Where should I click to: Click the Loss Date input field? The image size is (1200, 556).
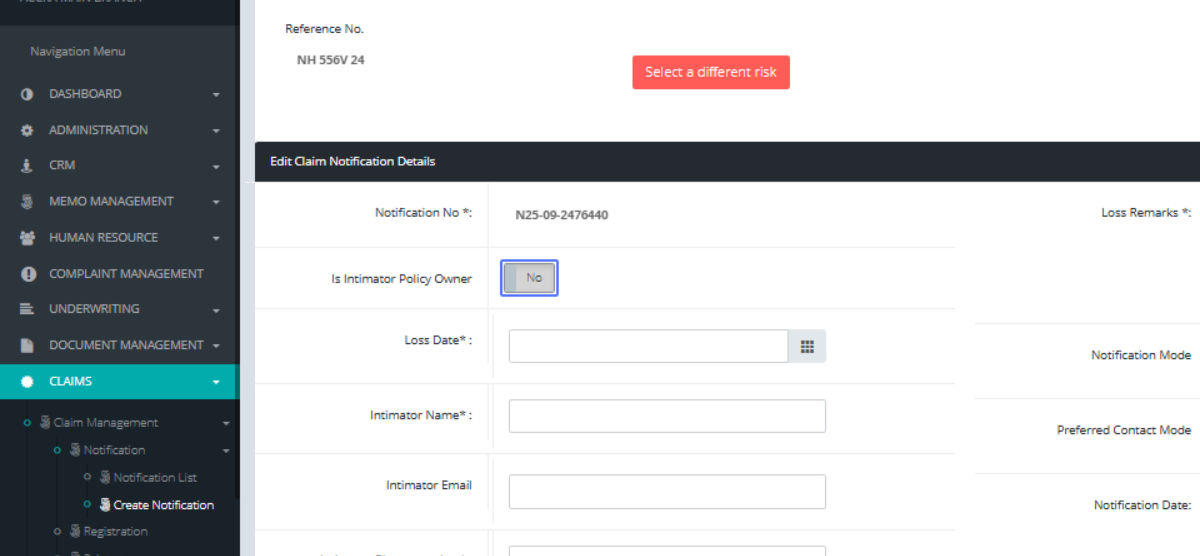click(648, 346)
